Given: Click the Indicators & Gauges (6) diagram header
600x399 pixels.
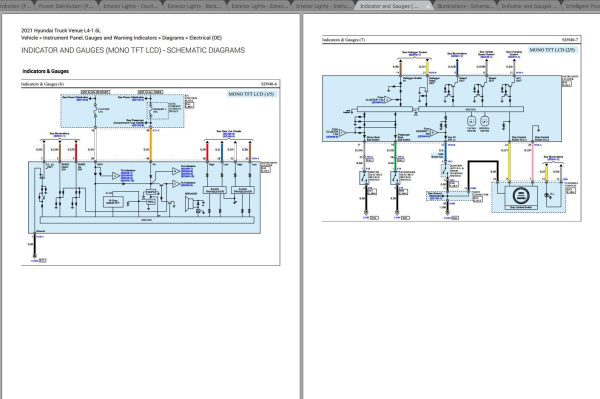Looking at the screenshot, I should click(x=42, y=84).
